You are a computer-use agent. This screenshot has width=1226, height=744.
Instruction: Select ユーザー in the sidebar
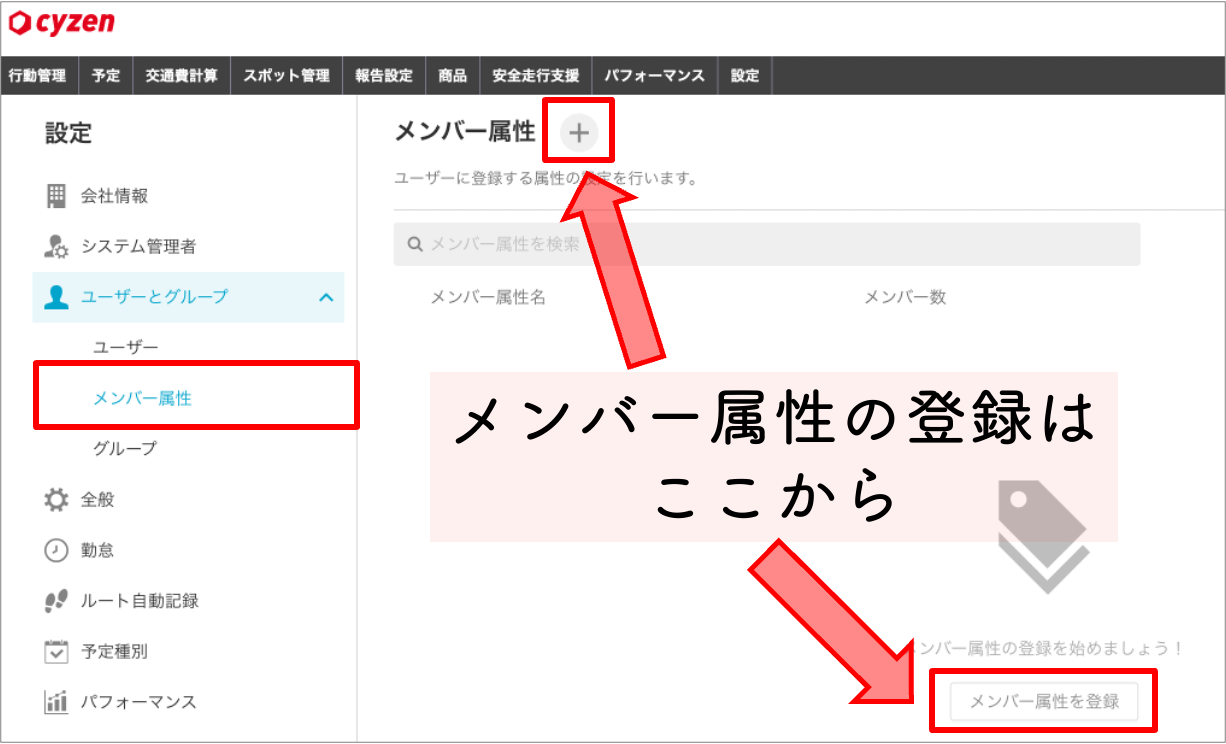[126, 347]
